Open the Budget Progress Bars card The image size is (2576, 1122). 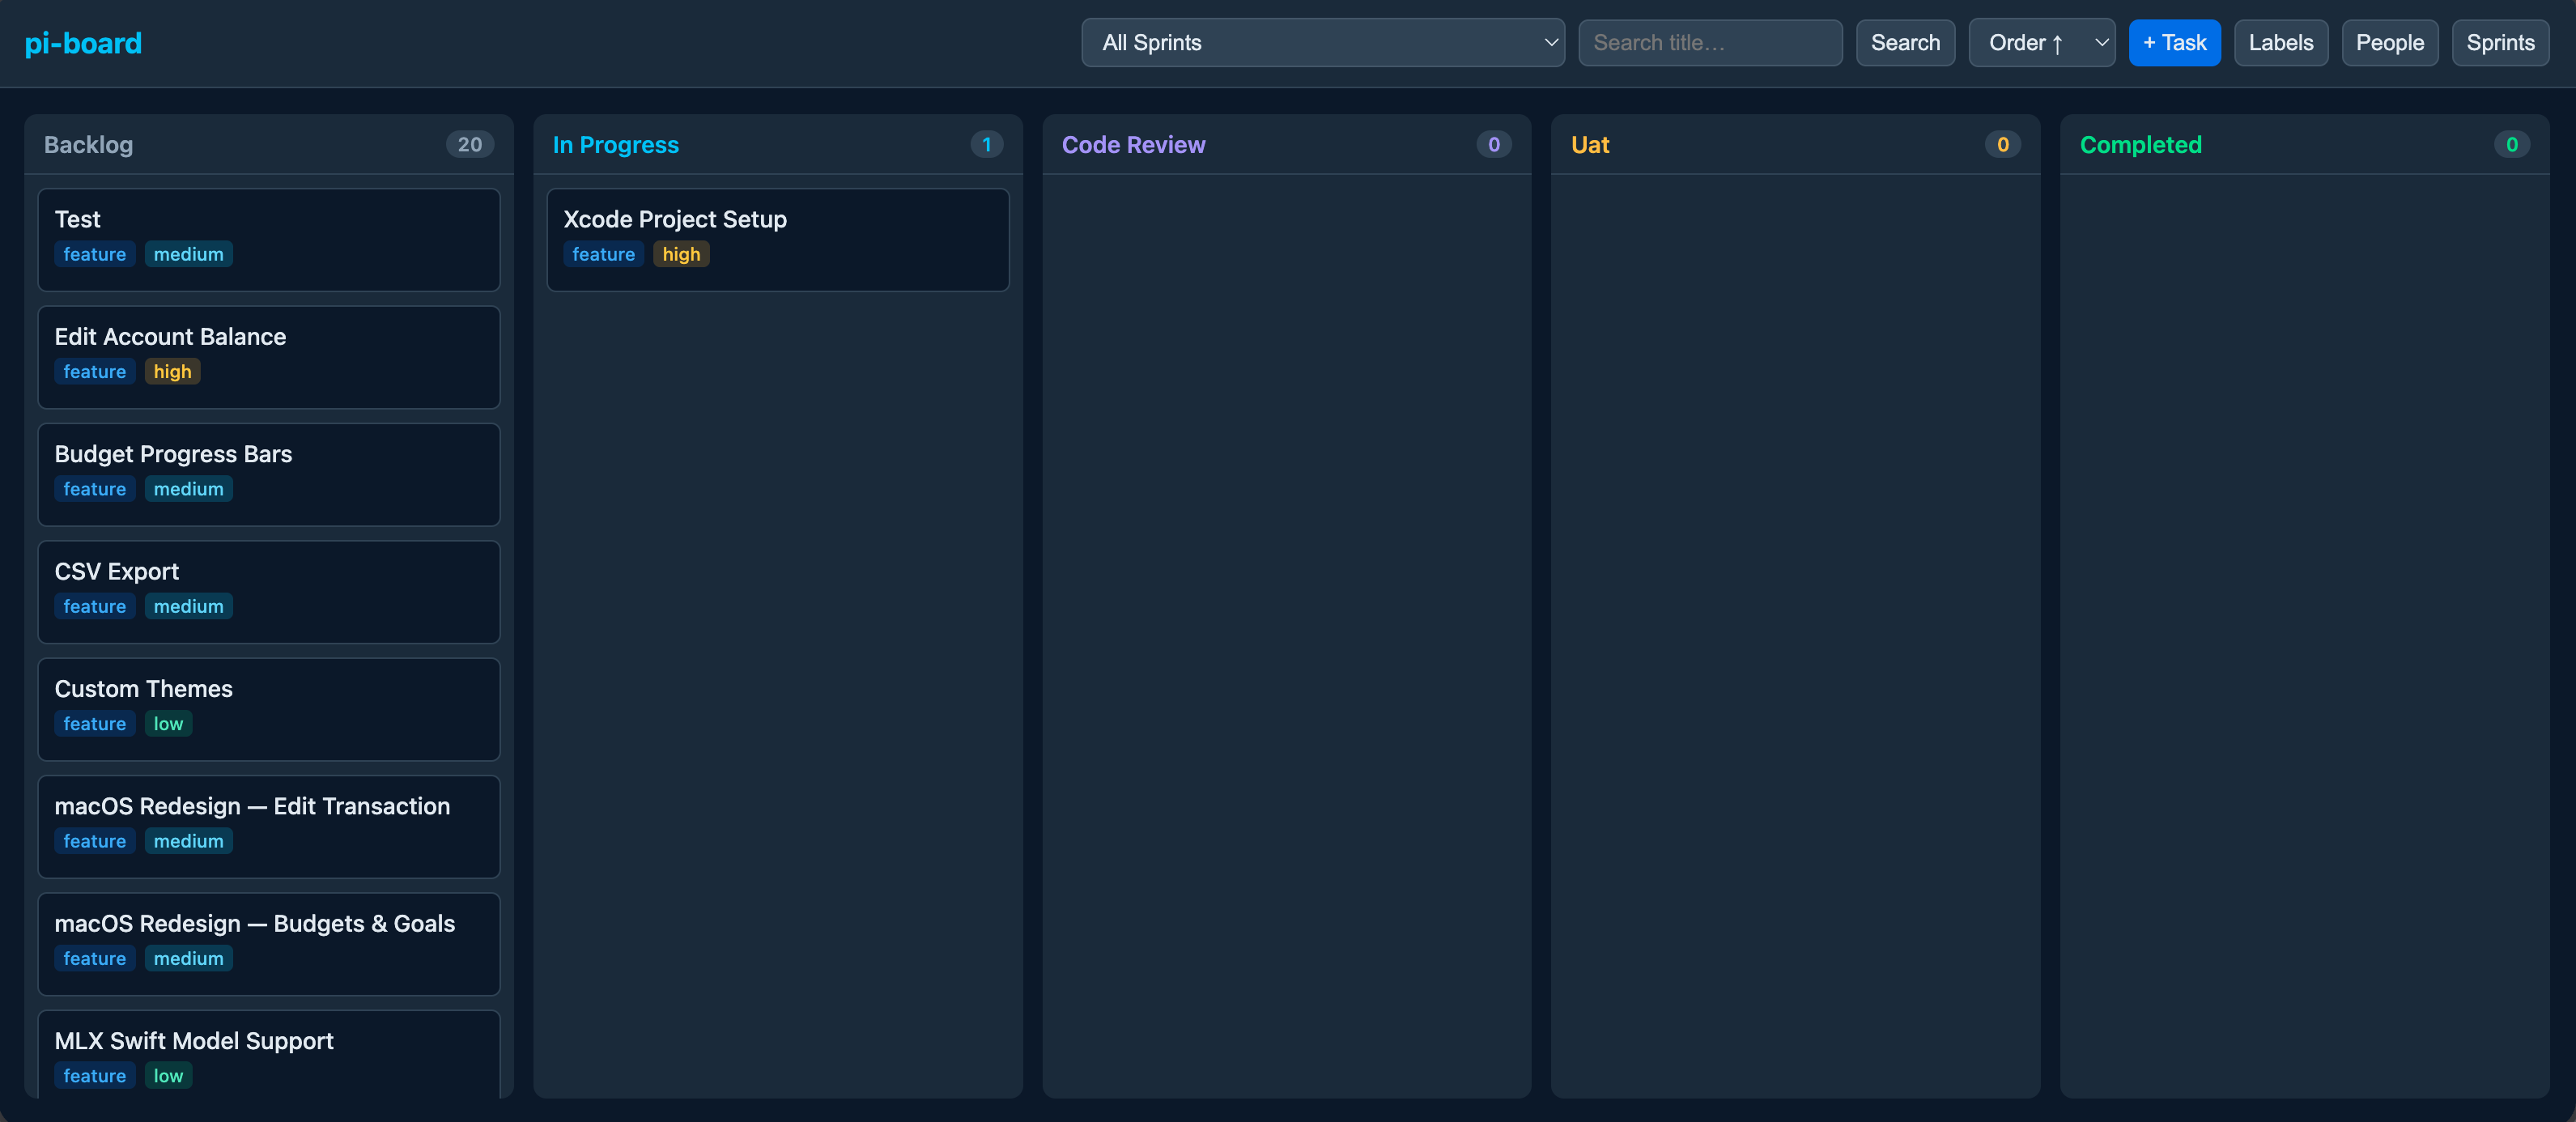coord(269,475)
